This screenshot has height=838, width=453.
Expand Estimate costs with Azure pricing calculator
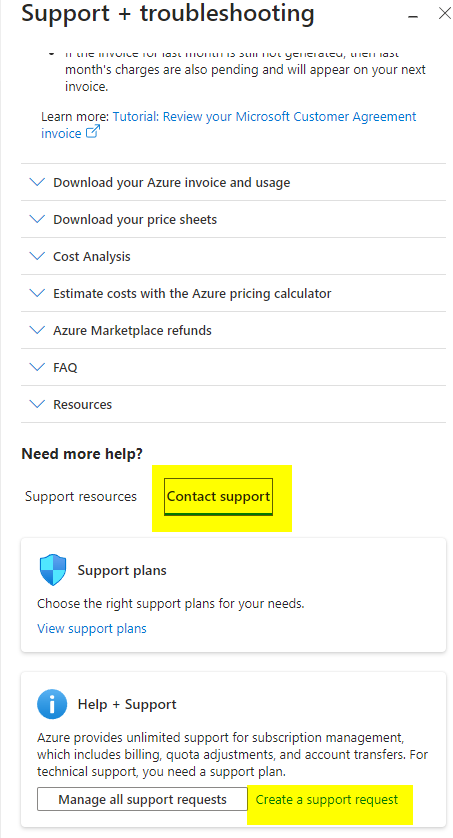click(233, 293)
